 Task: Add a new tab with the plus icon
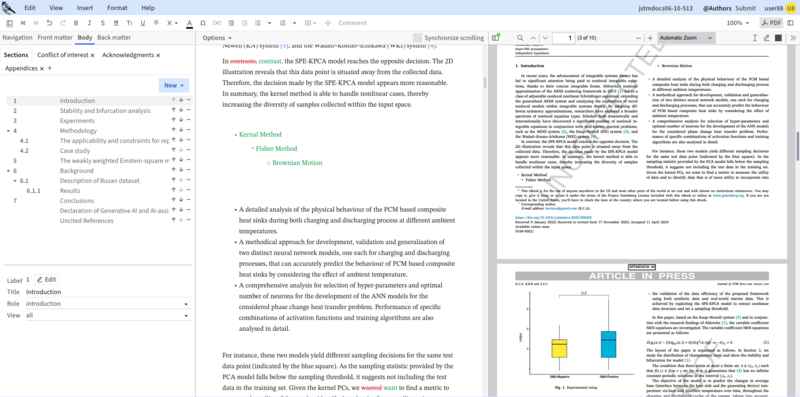point(50,68)
